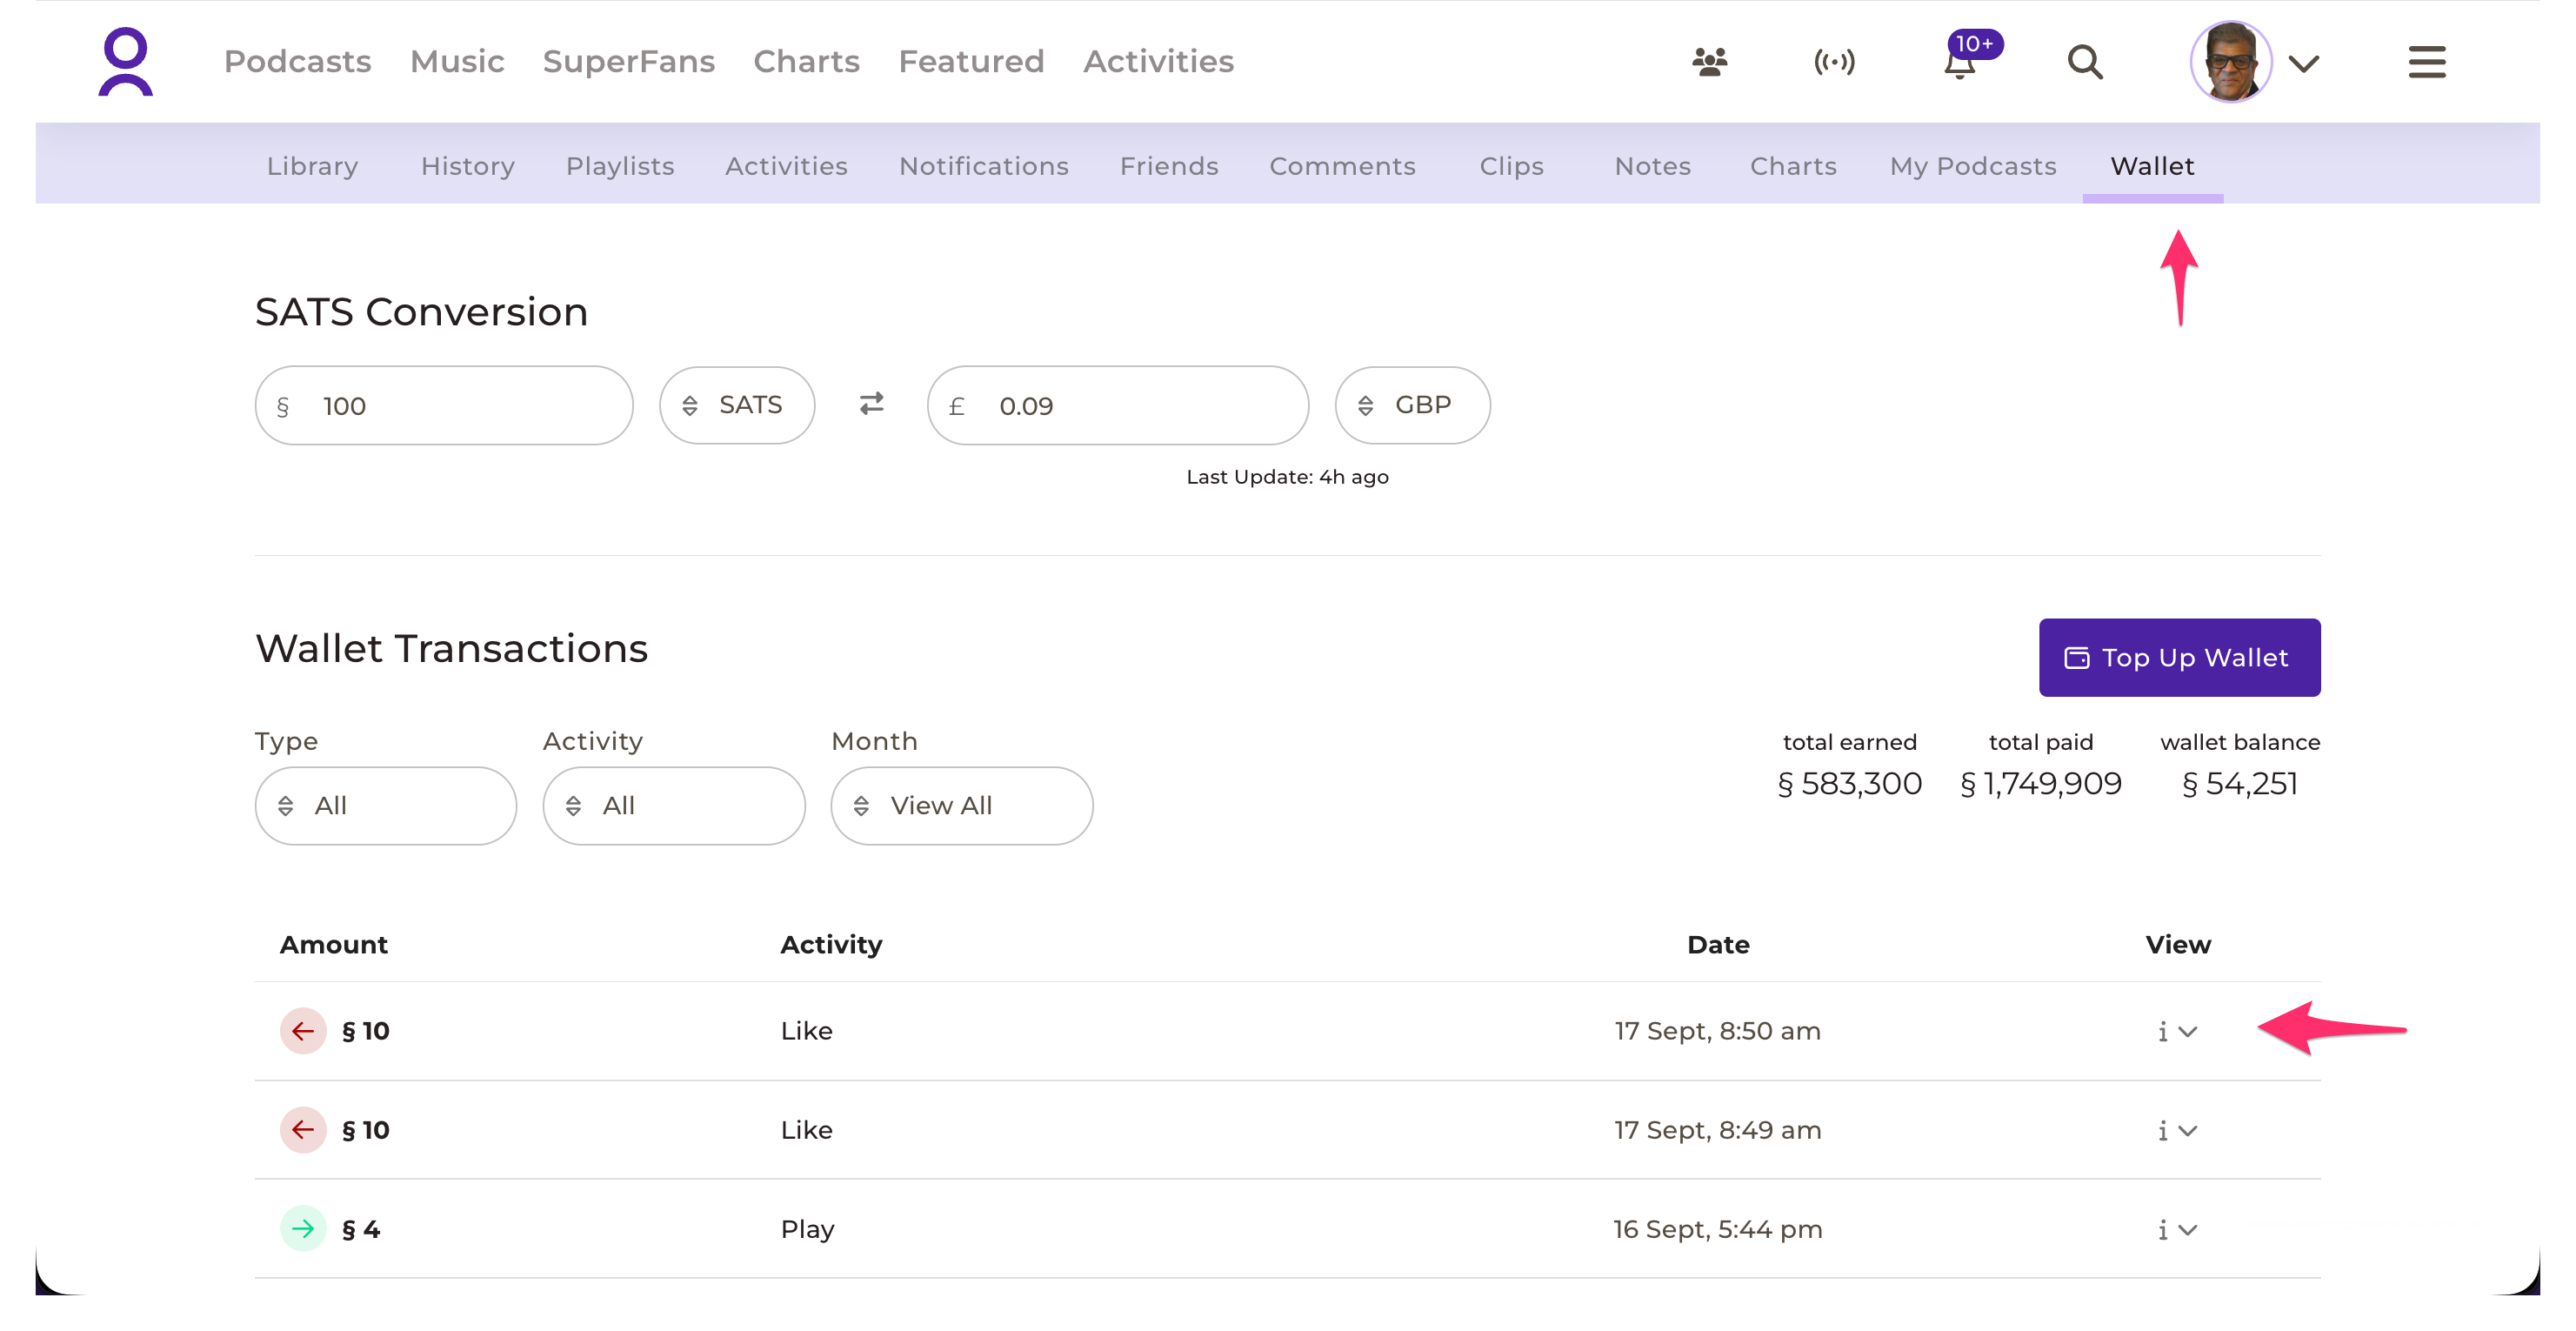This screenshot has height=1331, width=2576.
Task: Go to the Playlists tab
Action: click(619, 166)
